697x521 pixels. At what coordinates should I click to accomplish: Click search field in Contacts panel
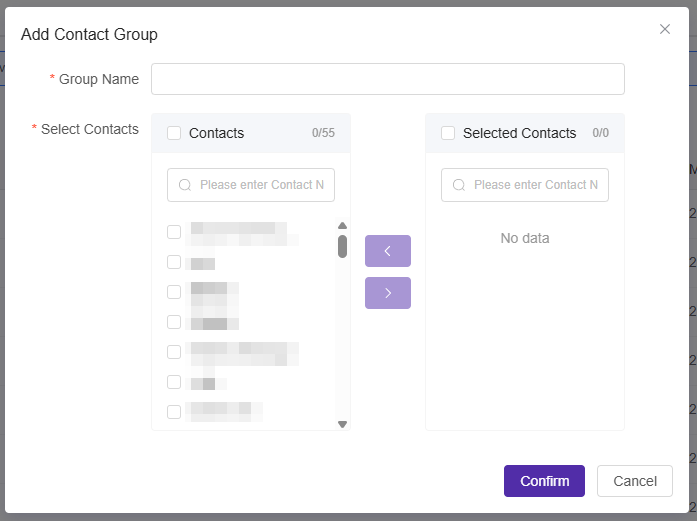tap(260, 185)
